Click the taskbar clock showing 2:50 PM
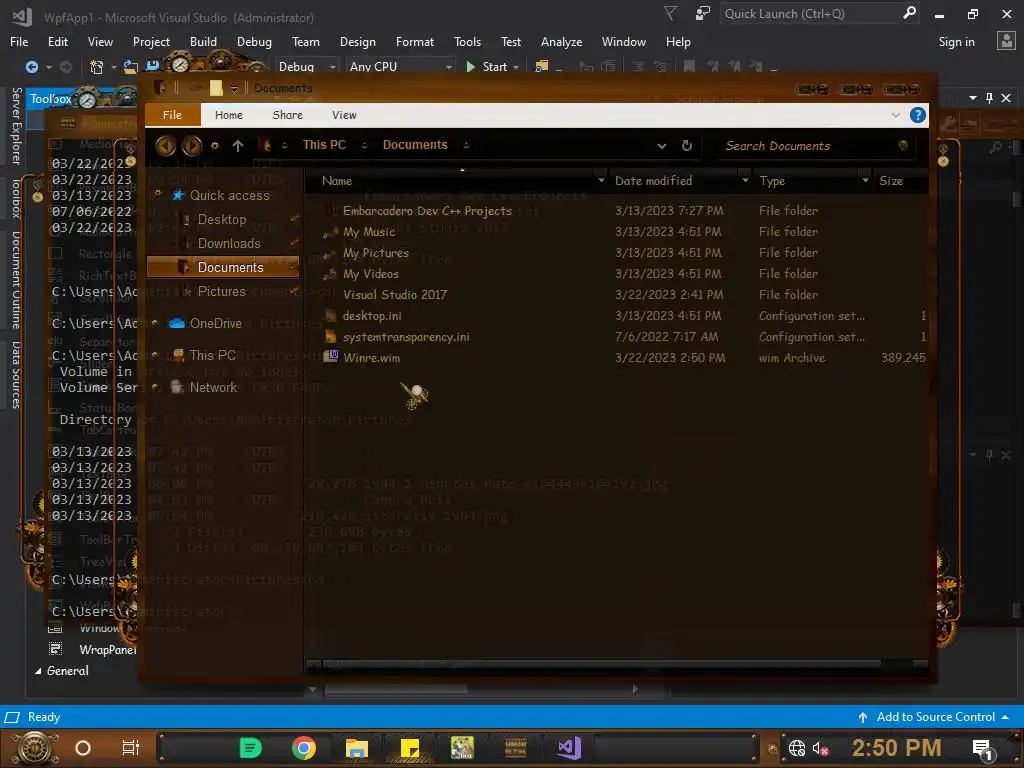This screenshot has width=1024, height=768. point(896,748)
